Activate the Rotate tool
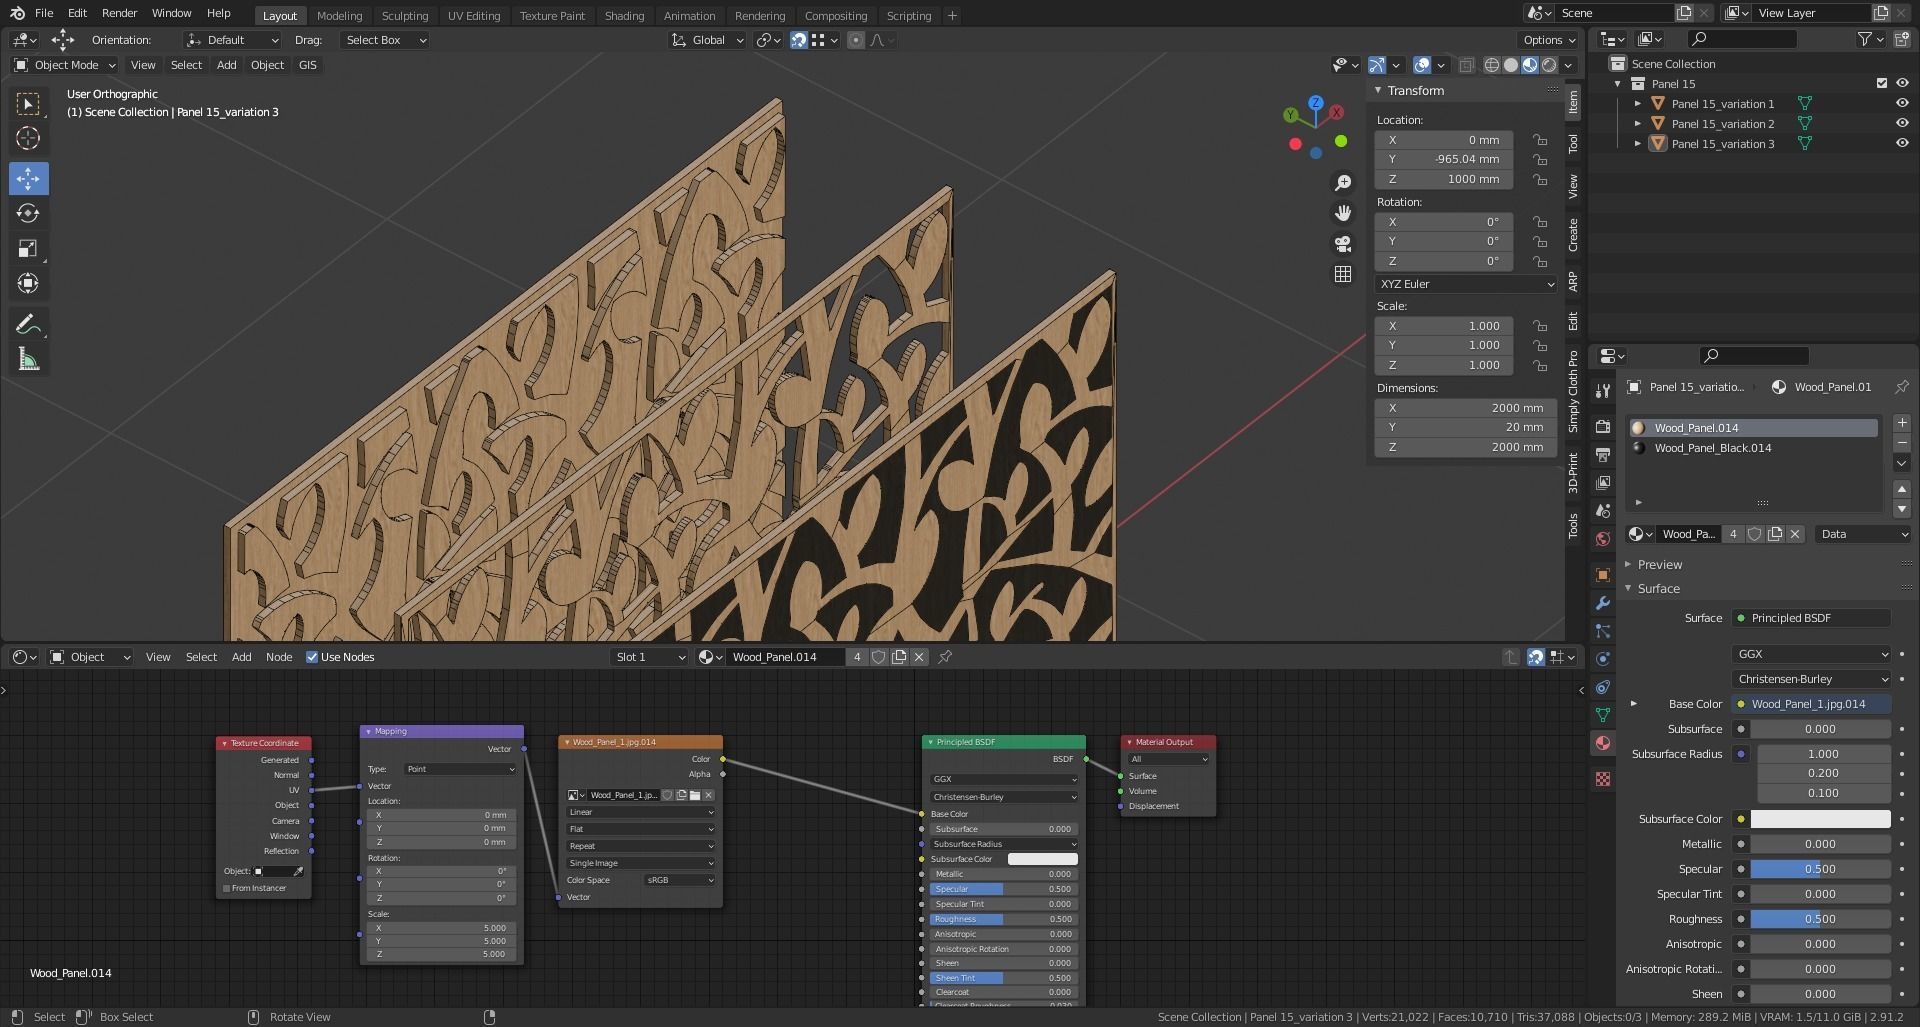This screenshot has height=1027, width=1920. 28,213
